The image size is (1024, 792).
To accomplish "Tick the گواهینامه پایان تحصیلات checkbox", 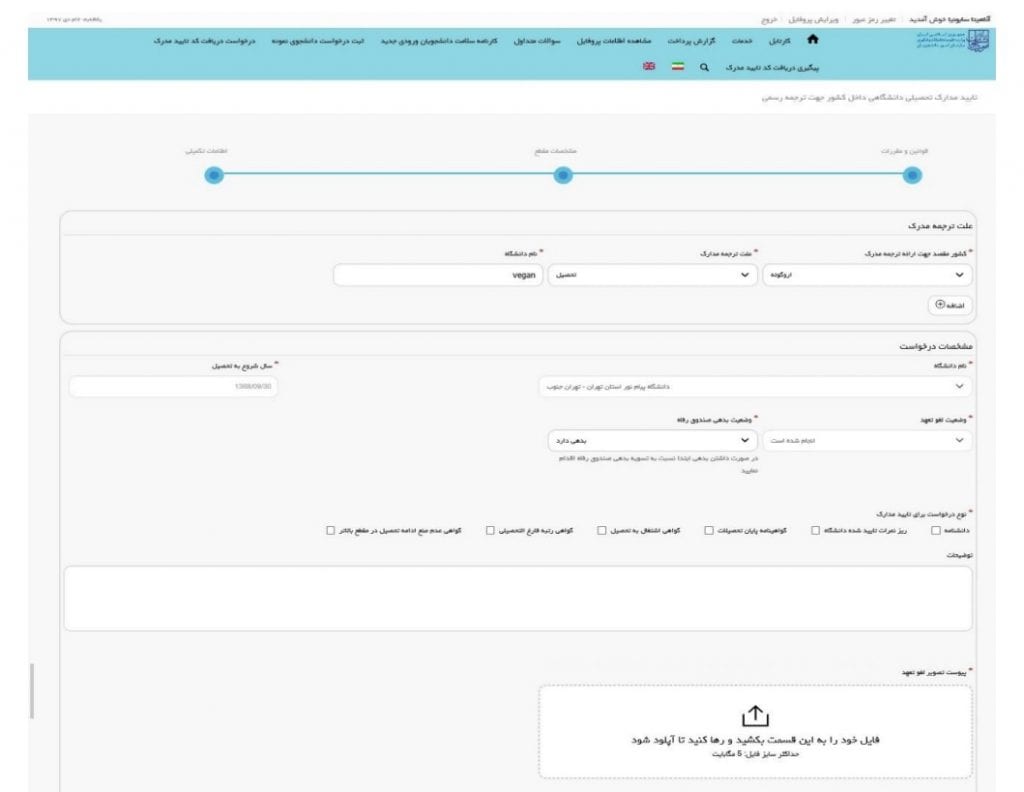I will (x=709, y=530).
